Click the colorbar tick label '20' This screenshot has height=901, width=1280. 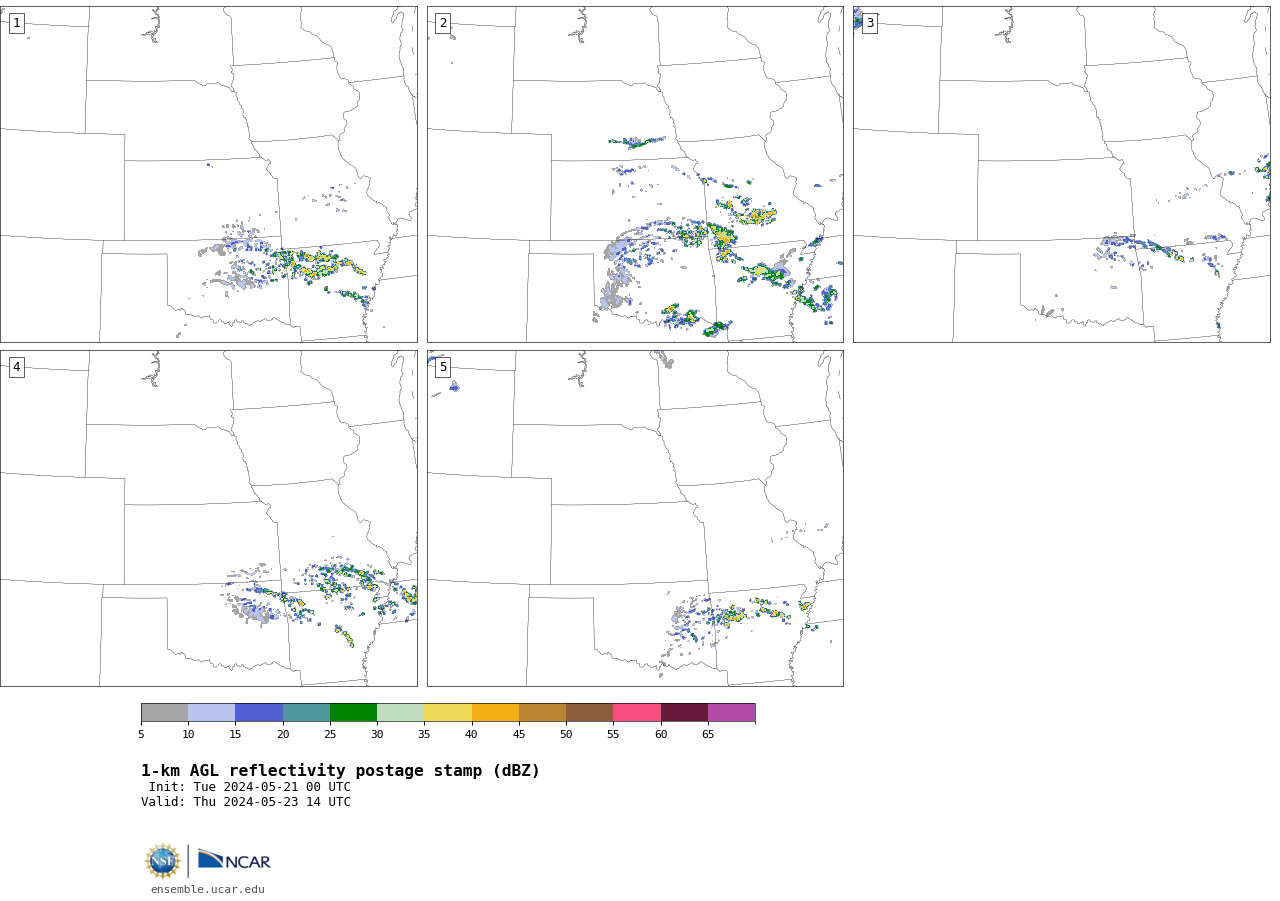coord(283,735)
